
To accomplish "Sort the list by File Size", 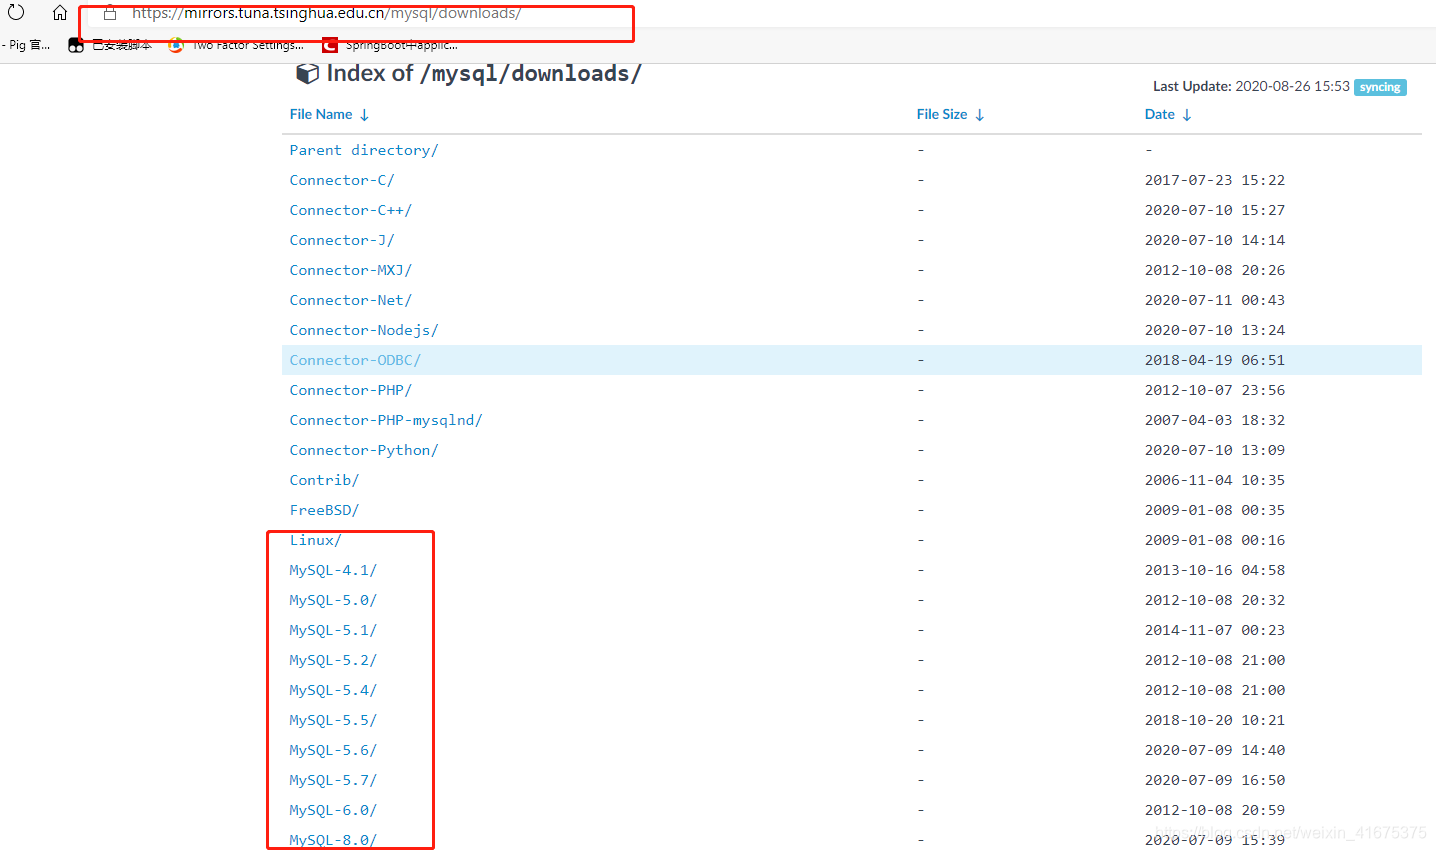I will [x=950, y=115].
